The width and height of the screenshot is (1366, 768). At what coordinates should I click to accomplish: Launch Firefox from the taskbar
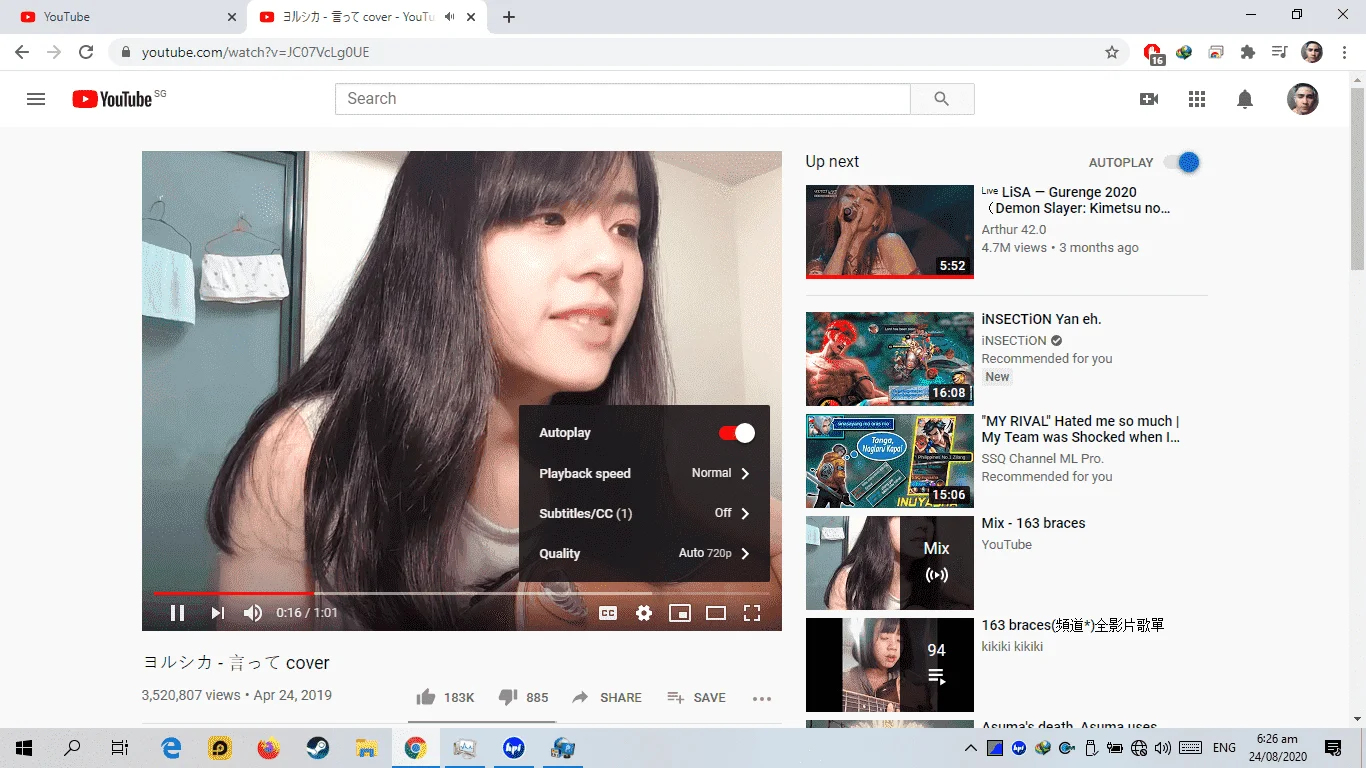pos(269,748)
